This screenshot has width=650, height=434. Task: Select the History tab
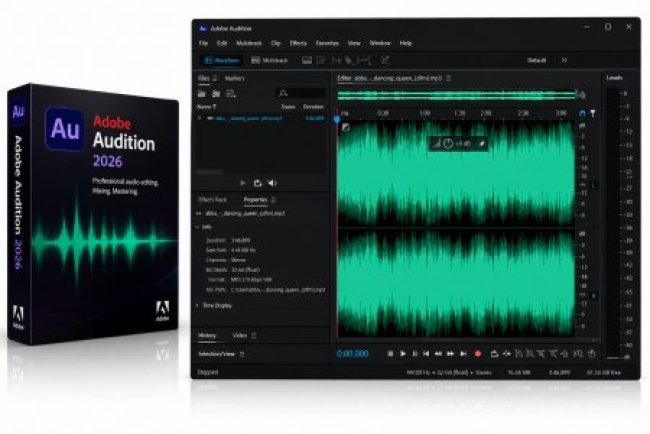[207, 336]
